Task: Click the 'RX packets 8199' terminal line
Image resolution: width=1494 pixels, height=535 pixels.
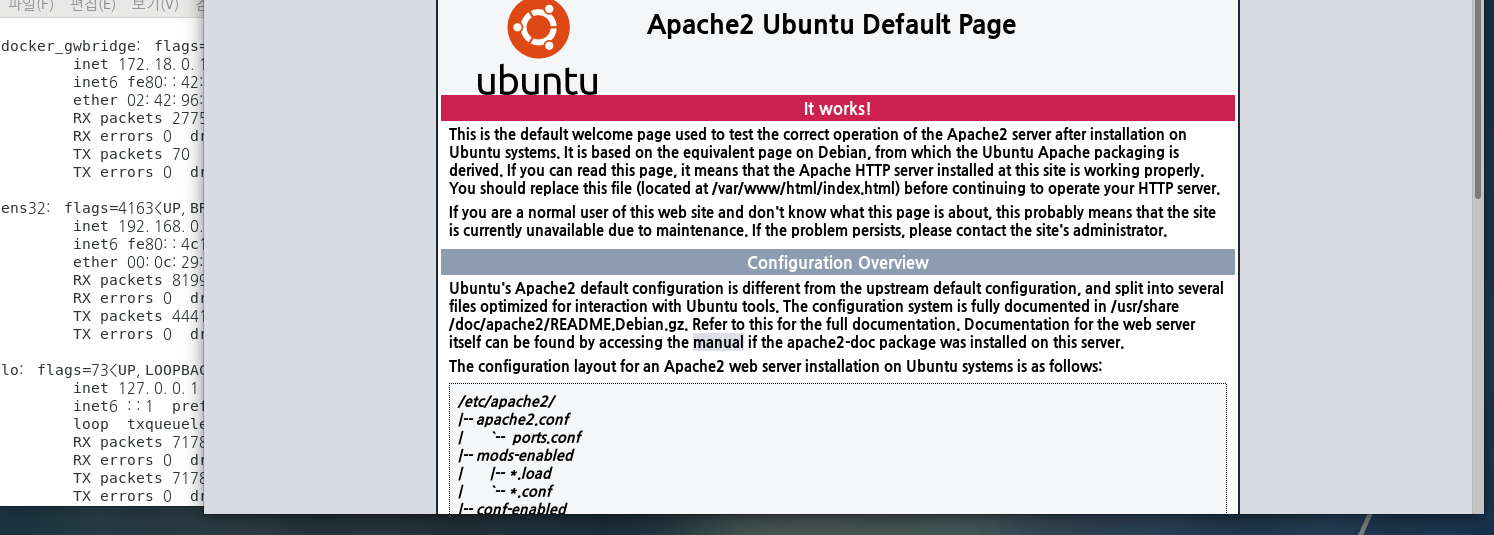Action: (x=138, y=280)
